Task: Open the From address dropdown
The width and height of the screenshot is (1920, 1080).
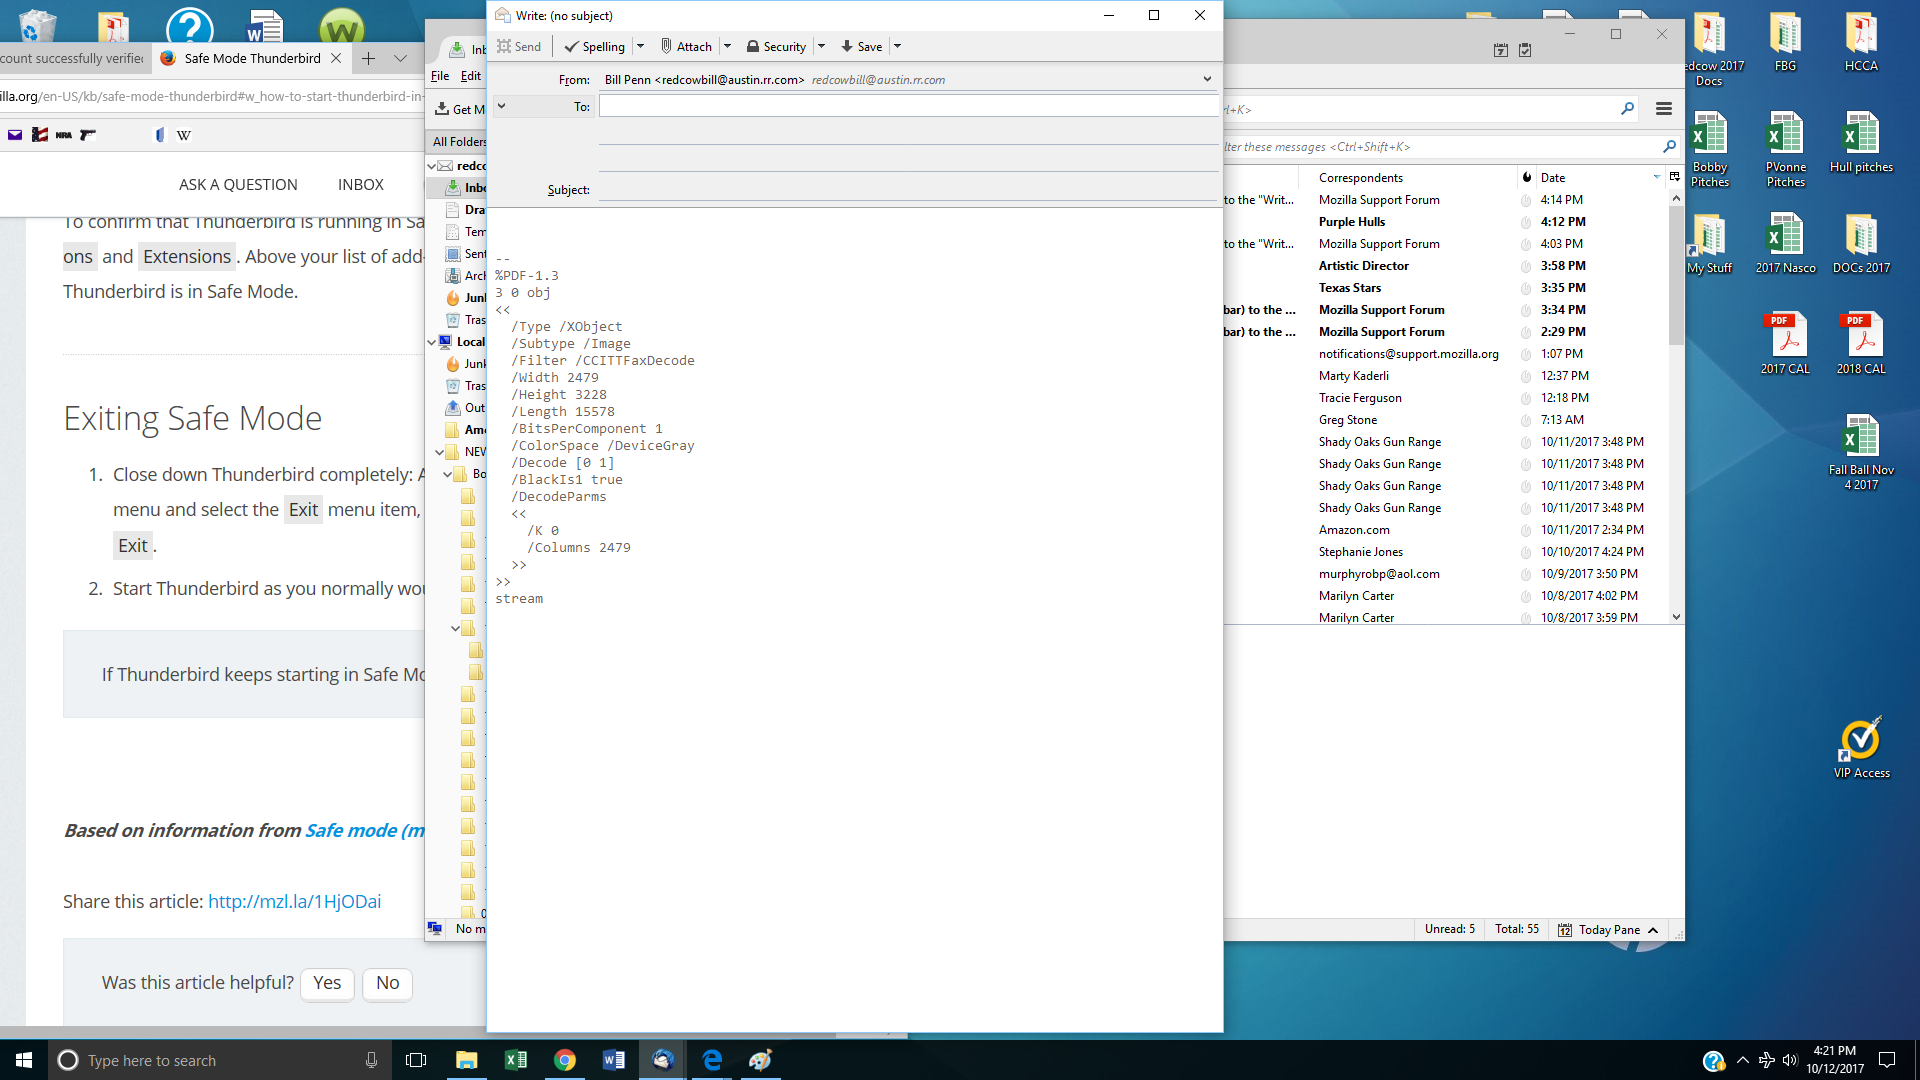Action: [1207, 78]
